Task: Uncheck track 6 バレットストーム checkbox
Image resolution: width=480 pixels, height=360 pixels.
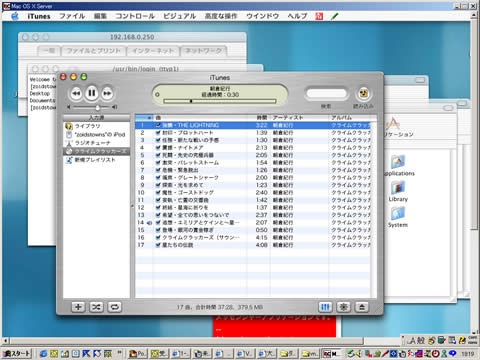Action: 158,163
